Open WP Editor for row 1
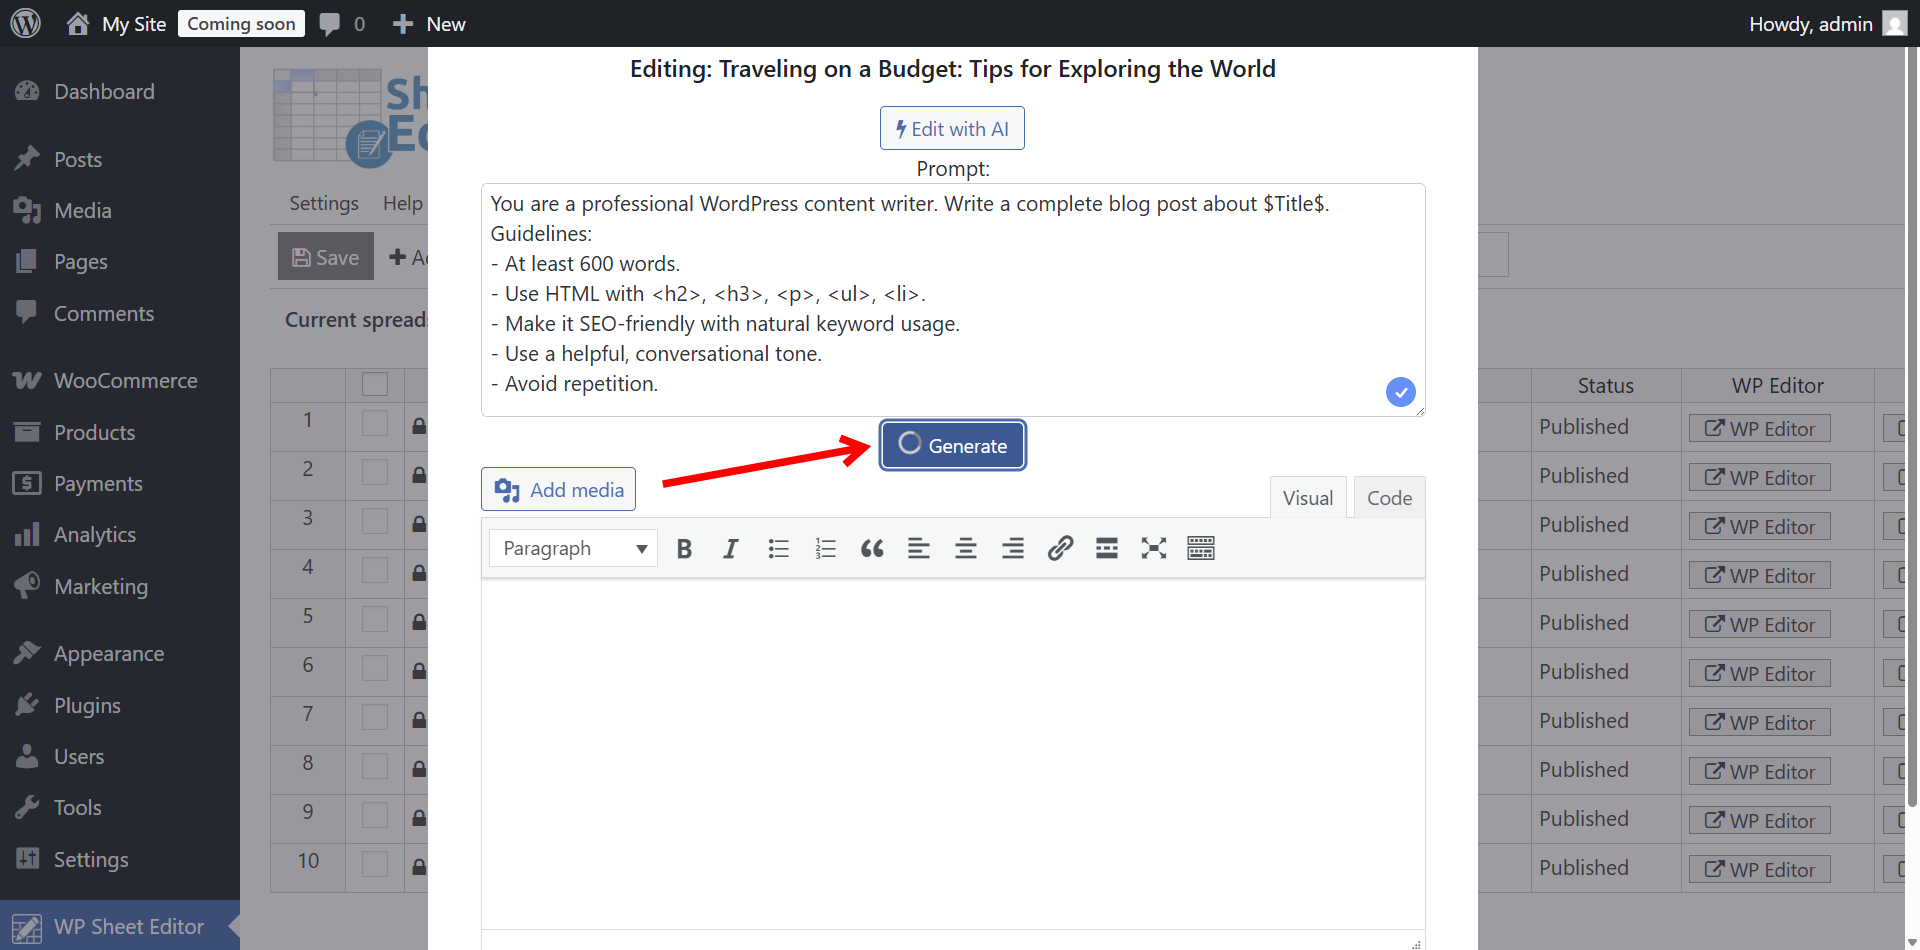Viewport: 1920px width, 950px height. click(1760, 428)
